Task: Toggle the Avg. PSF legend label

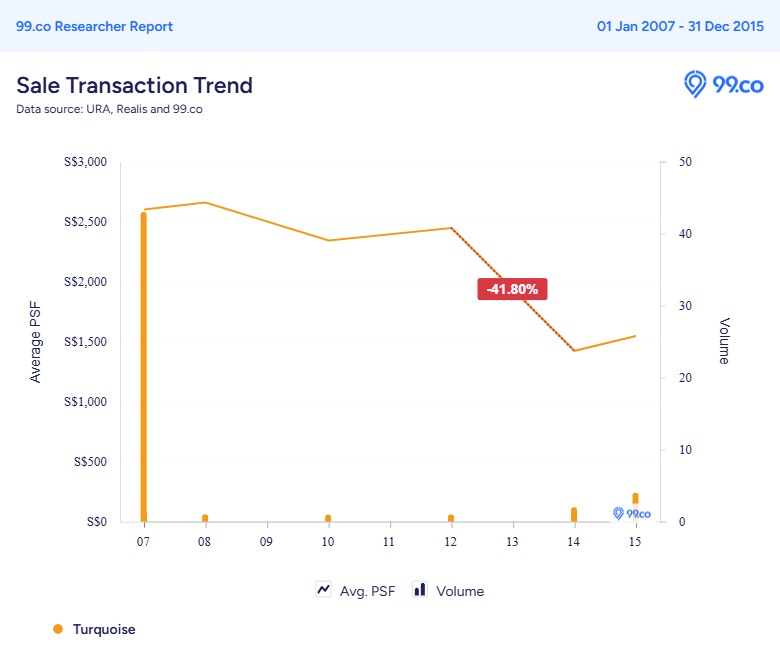Action: [x=367, y=591]
